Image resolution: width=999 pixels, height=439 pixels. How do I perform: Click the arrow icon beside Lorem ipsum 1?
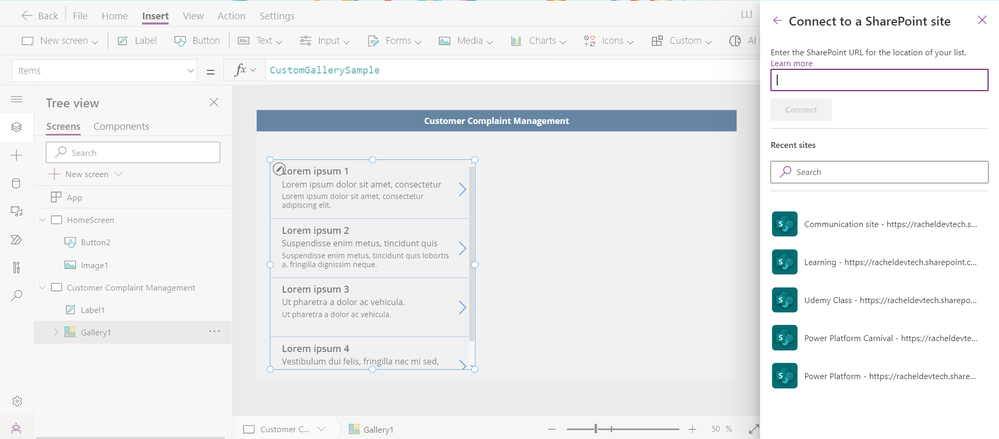463,189
